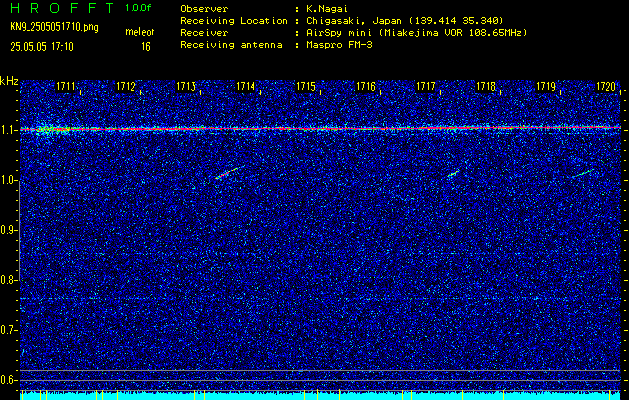The image size is (629, 400).
Task: Click the 1711 time axis label
Action: (66, 86)
